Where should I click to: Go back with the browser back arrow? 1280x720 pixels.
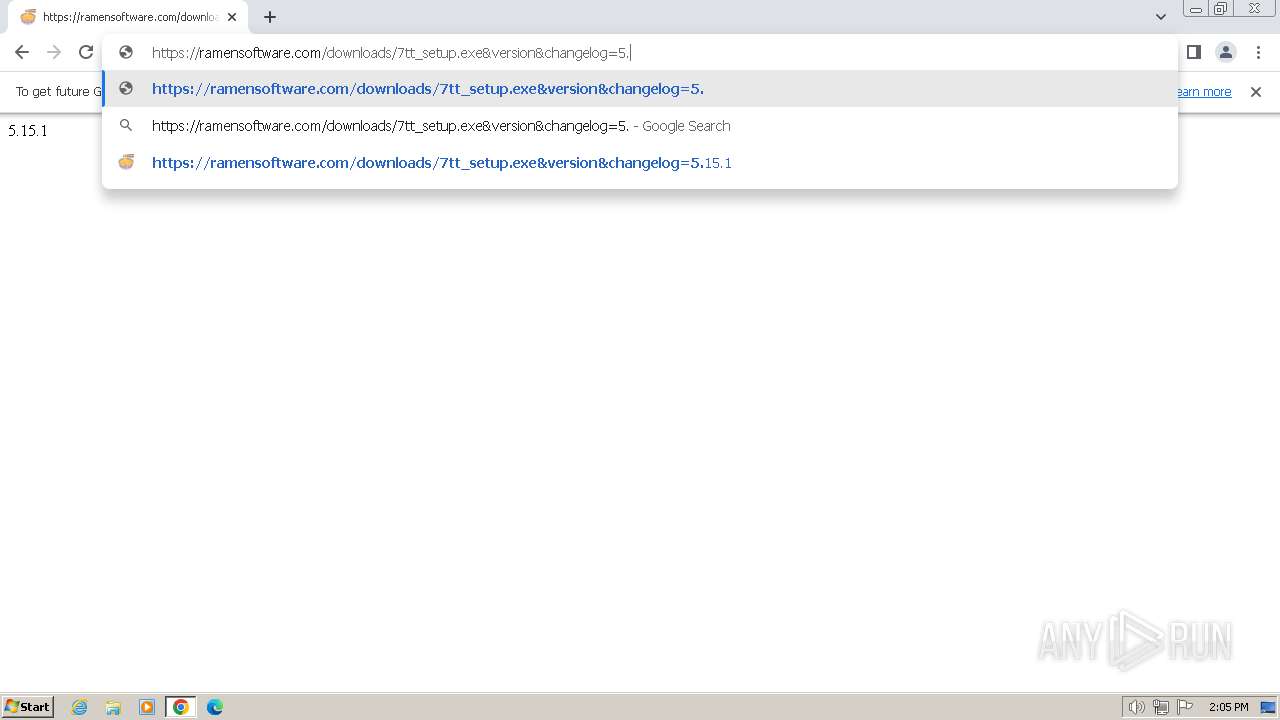pyautogui.click(x=22, y=52)
